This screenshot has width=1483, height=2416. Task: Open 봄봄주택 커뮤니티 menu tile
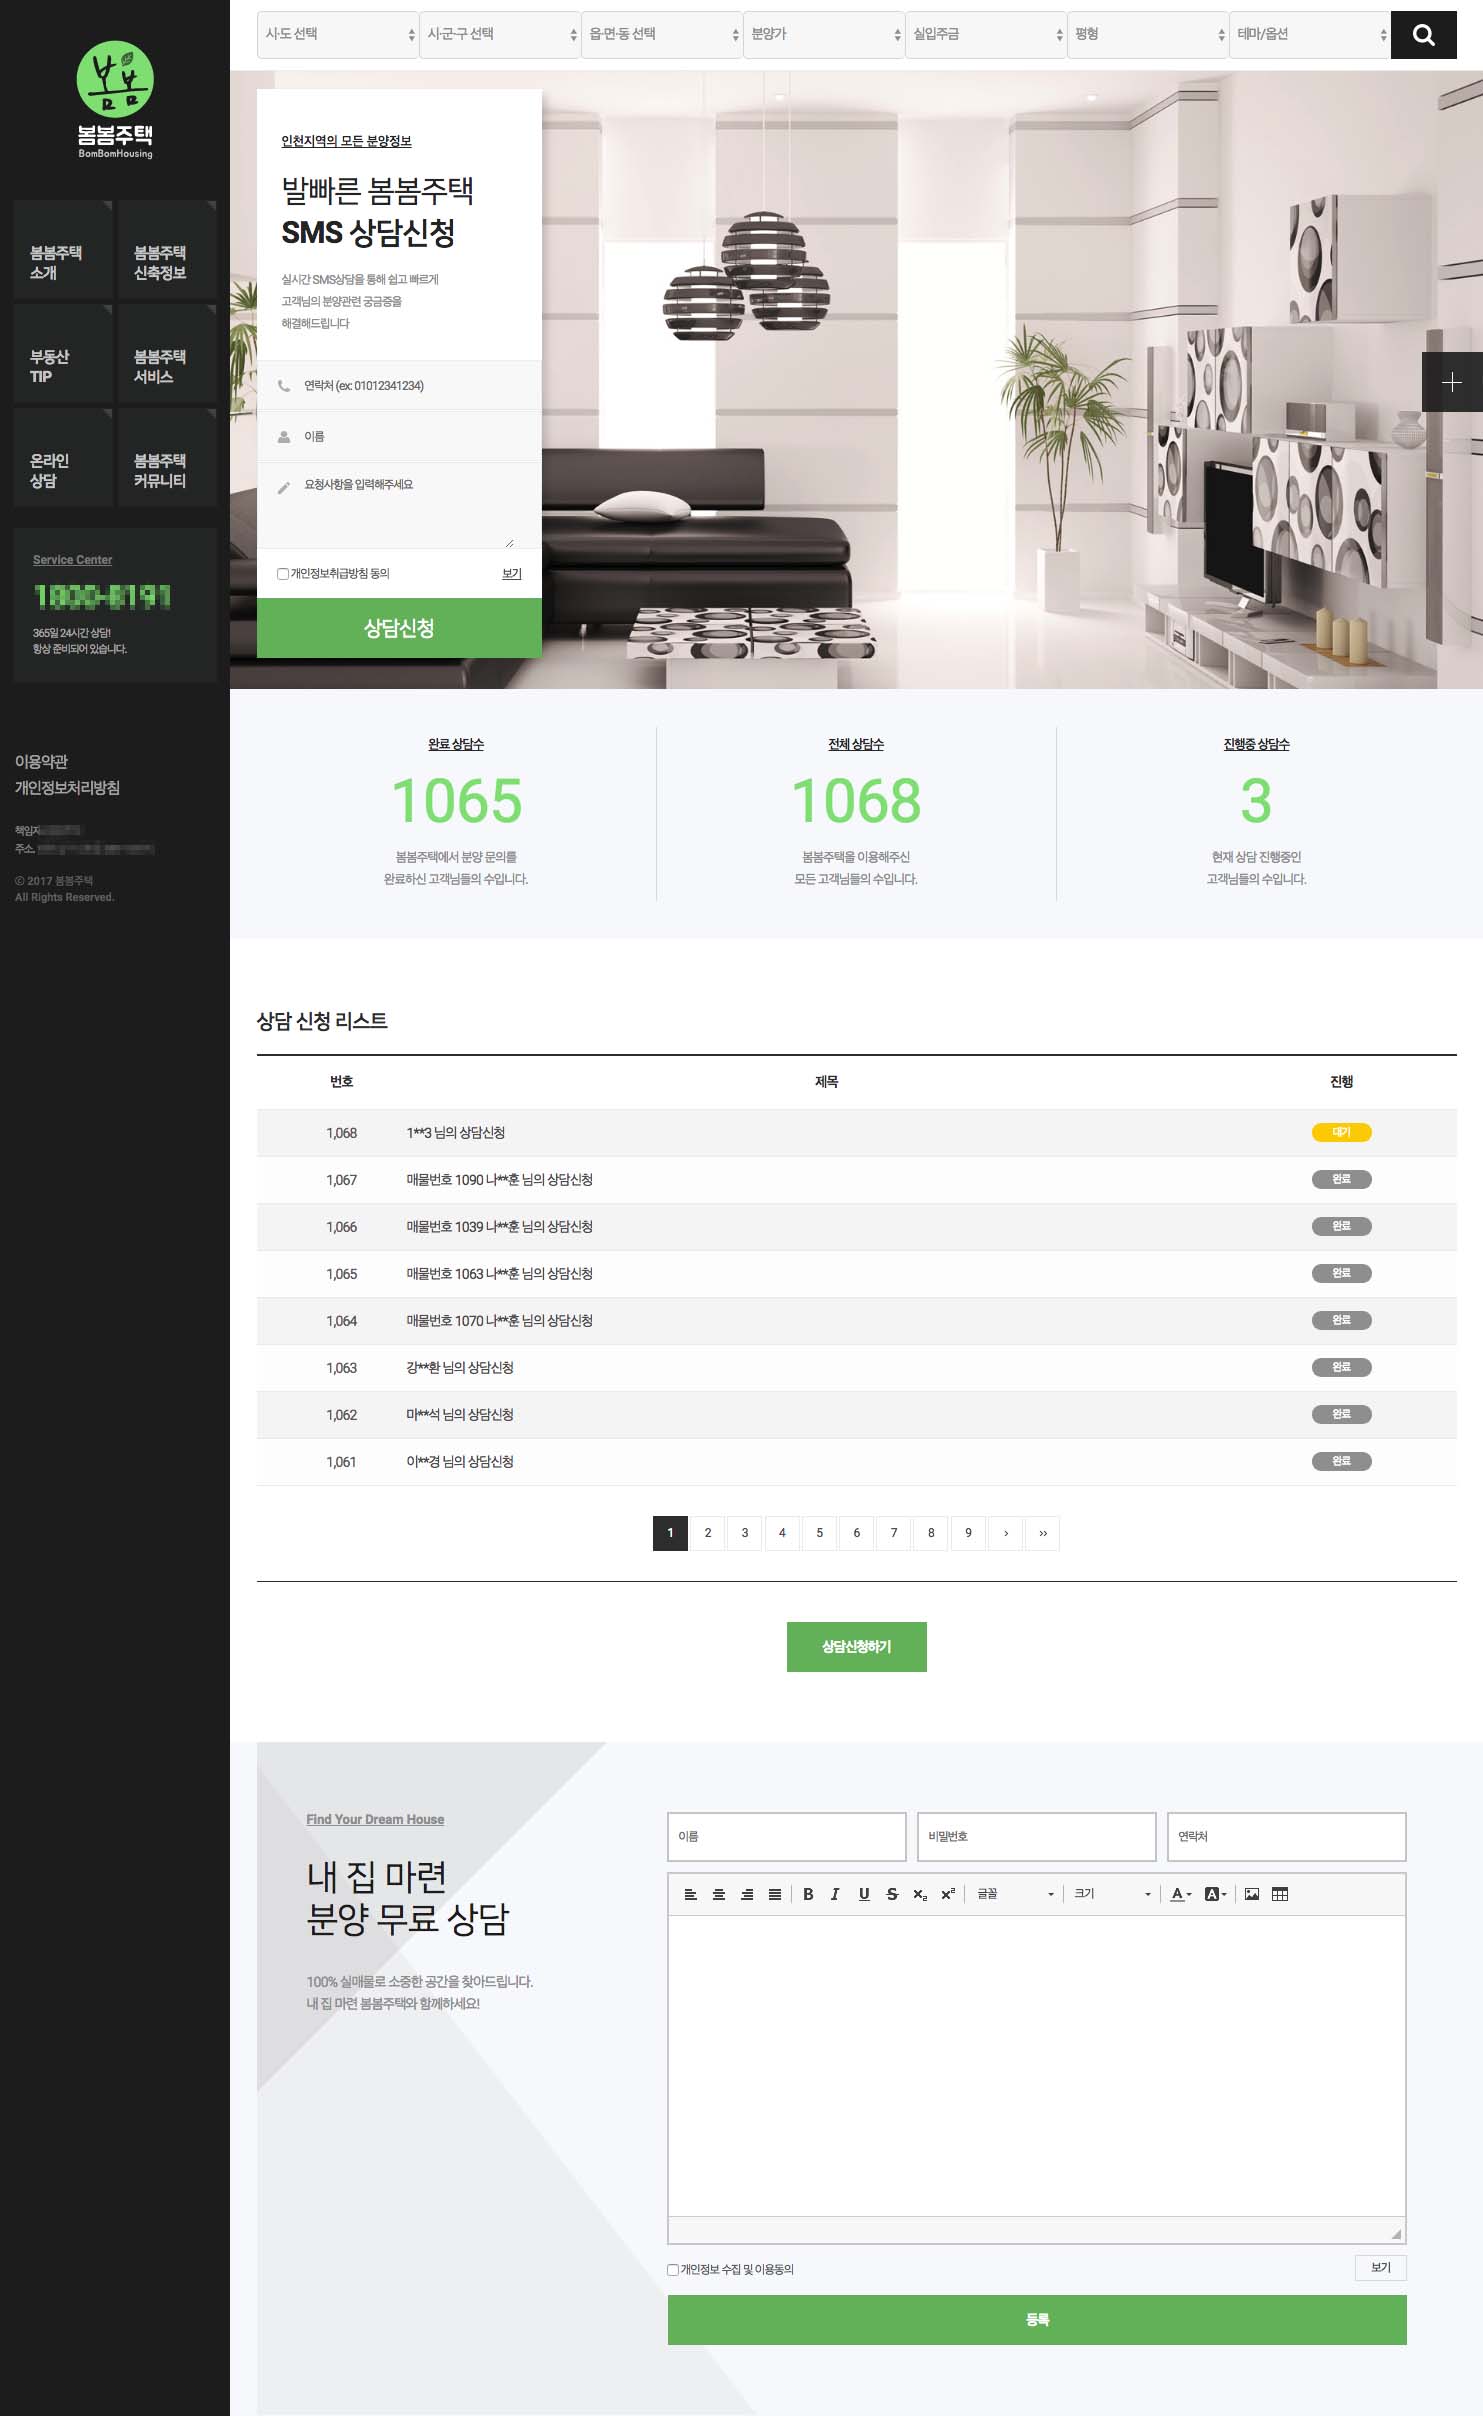coord(168,458)
